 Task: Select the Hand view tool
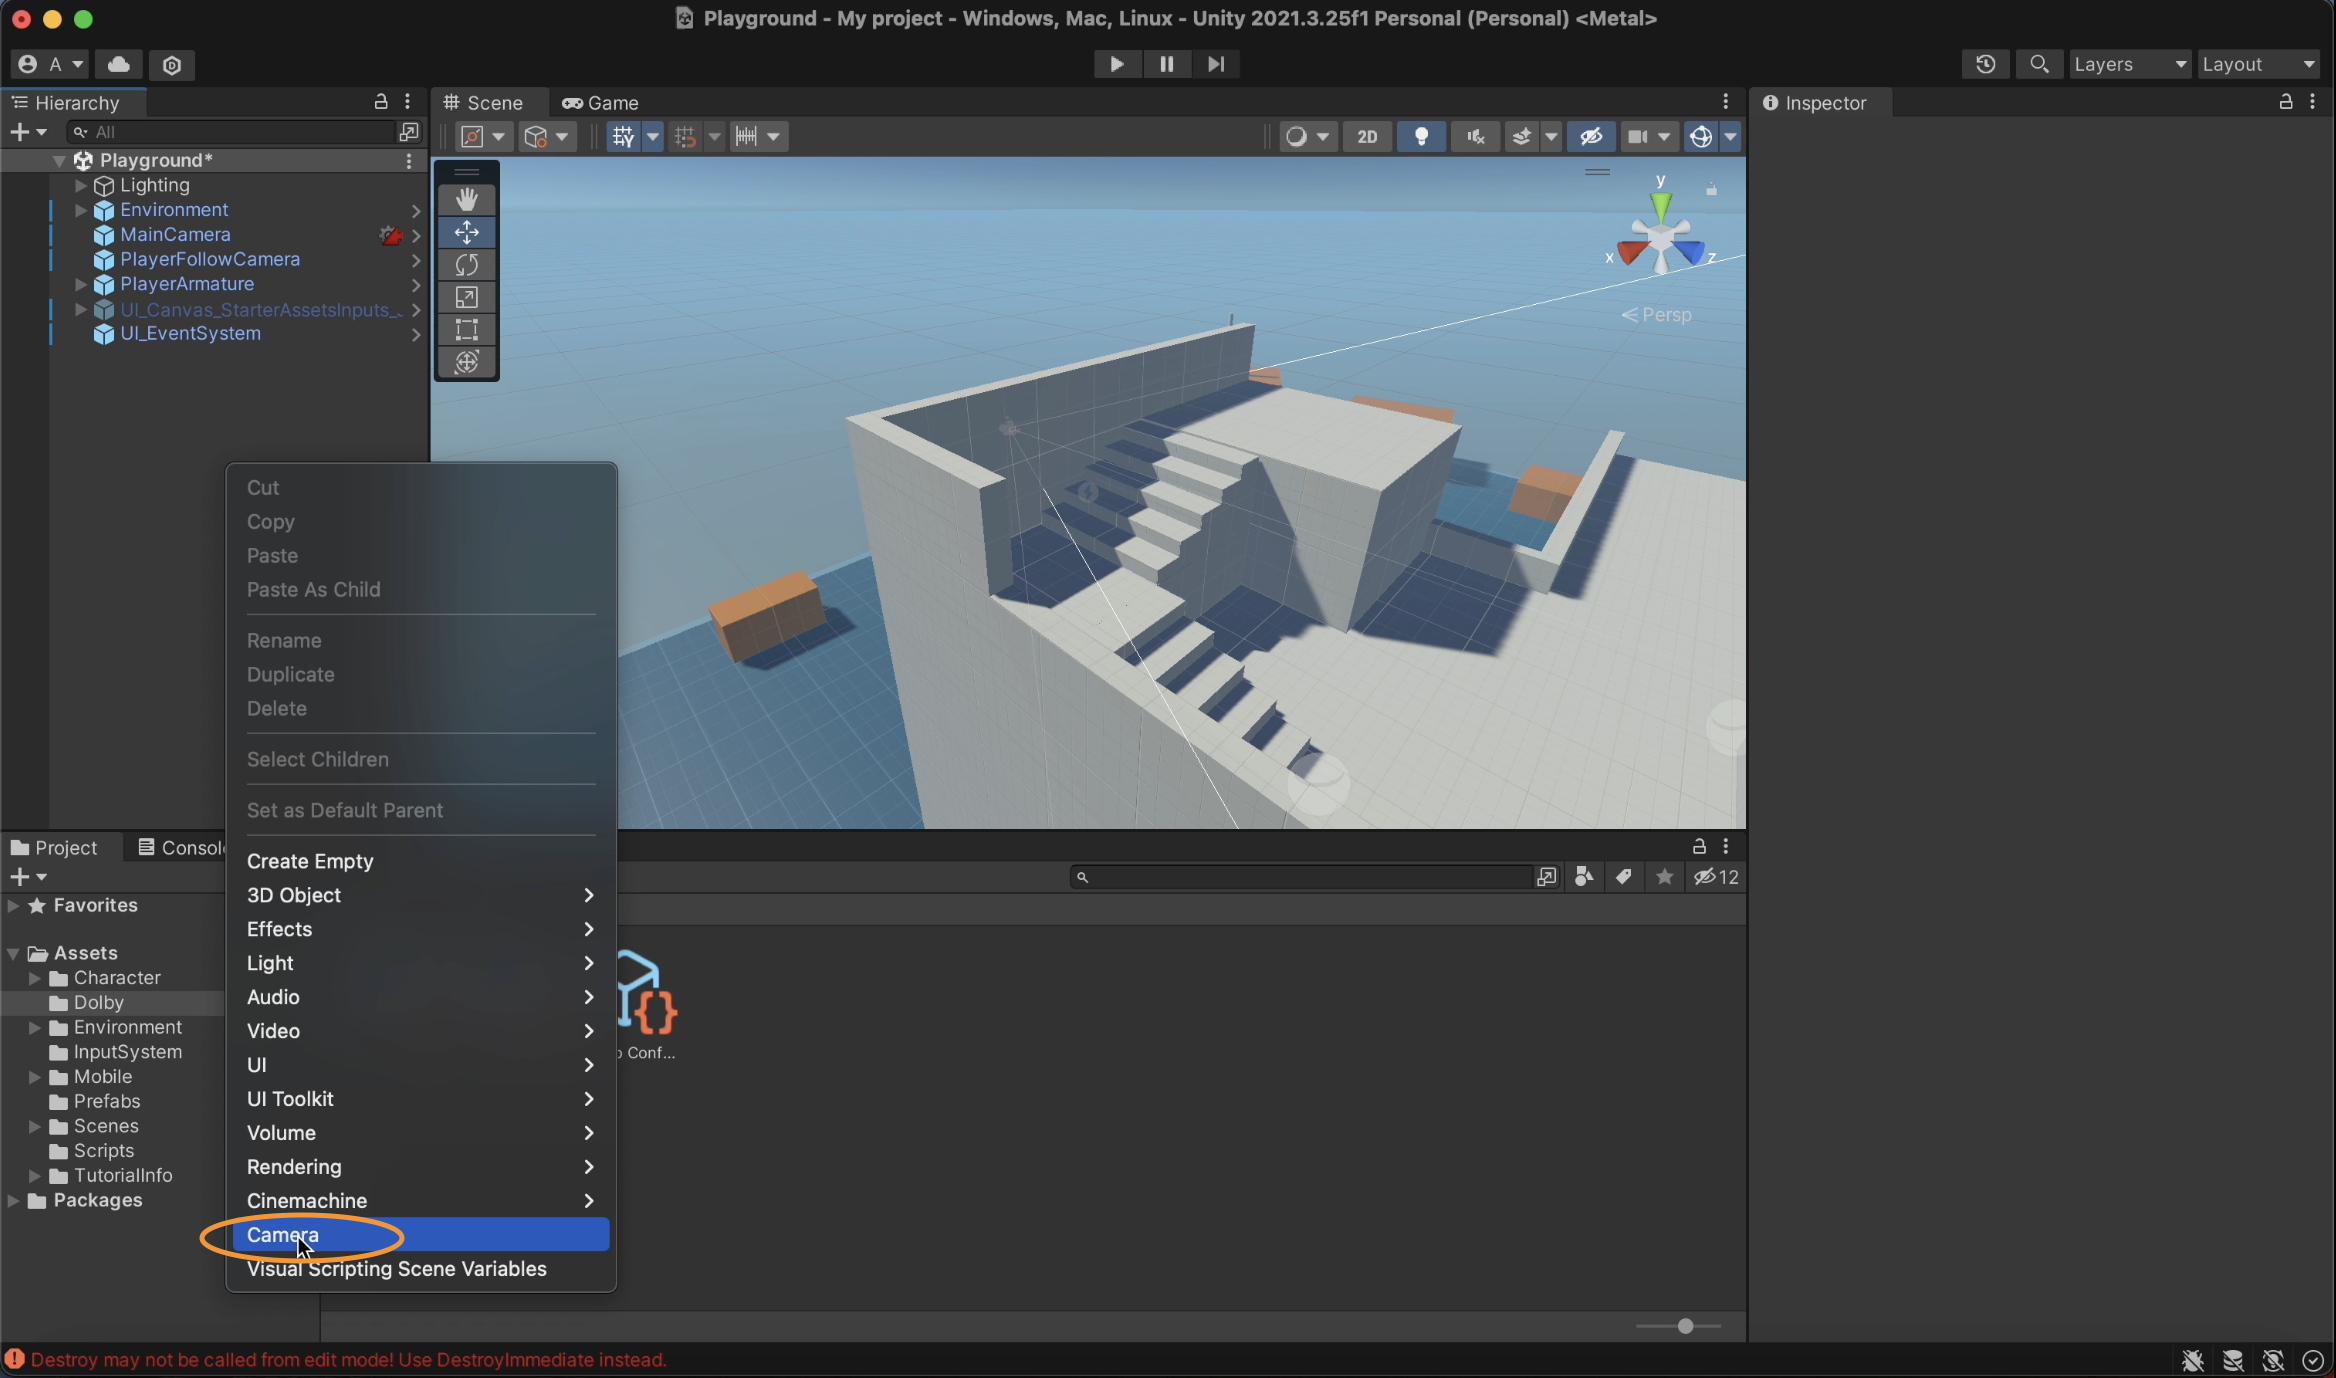[x=466, y=200]
